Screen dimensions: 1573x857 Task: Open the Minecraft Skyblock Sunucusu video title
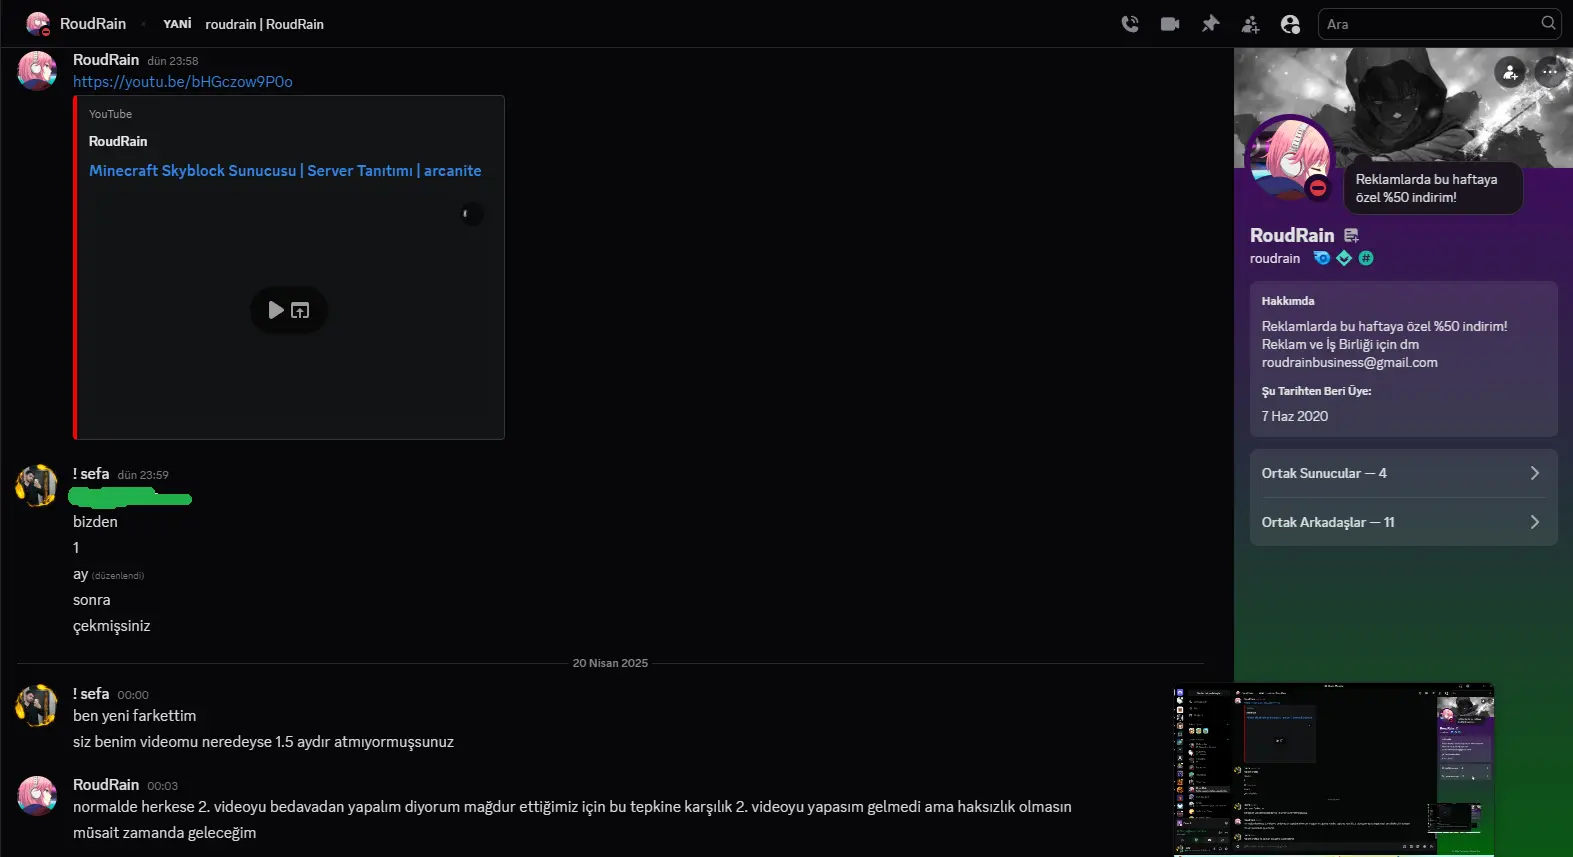(x=285, y=171)
